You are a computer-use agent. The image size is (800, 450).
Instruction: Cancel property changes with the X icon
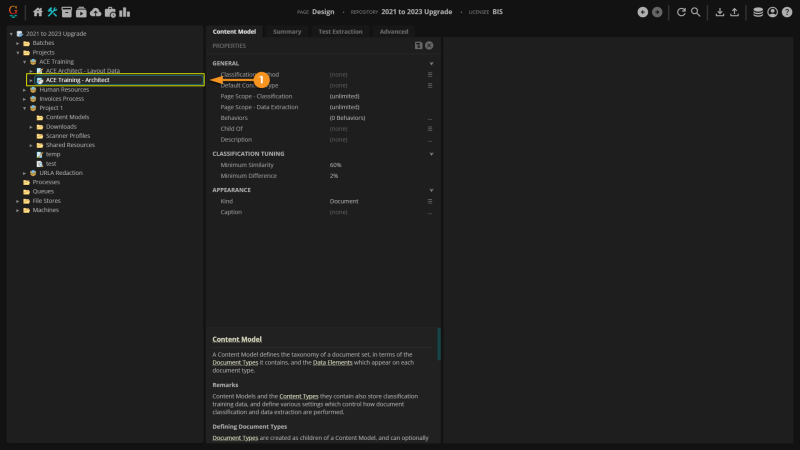pos(429,45)
